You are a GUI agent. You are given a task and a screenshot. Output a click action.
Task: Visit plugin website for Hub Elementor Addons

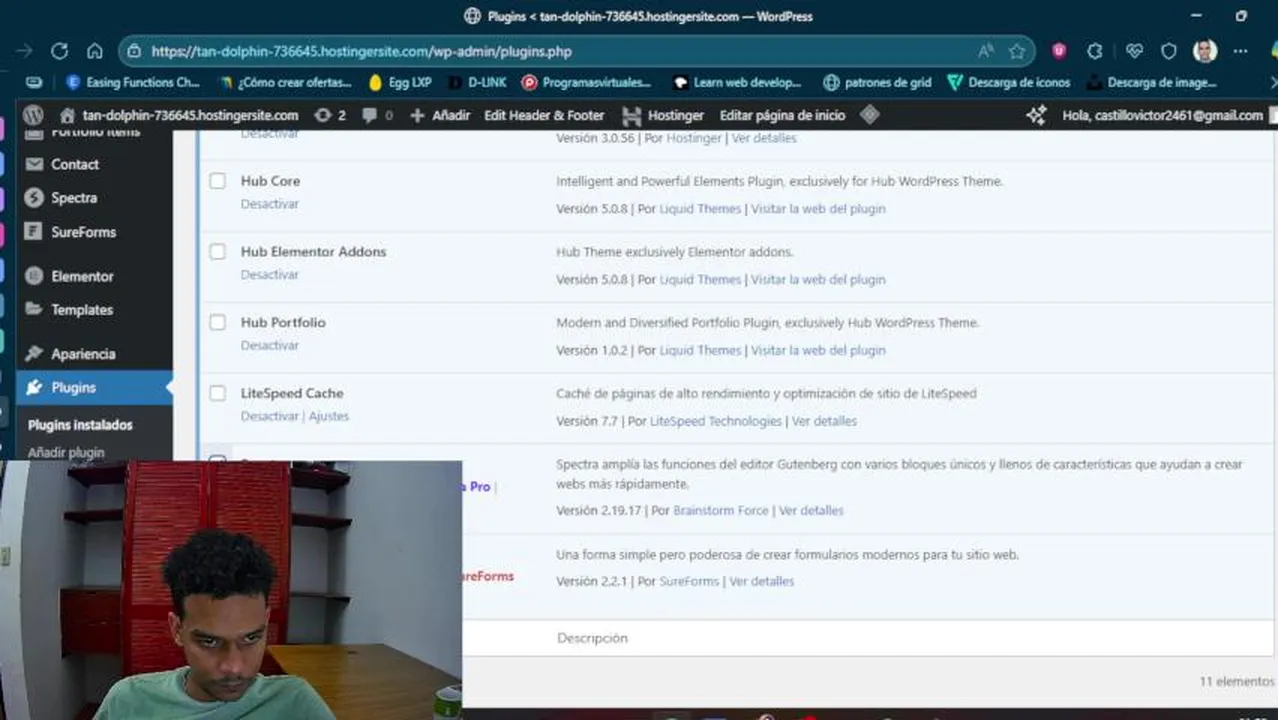coord(818,279)
